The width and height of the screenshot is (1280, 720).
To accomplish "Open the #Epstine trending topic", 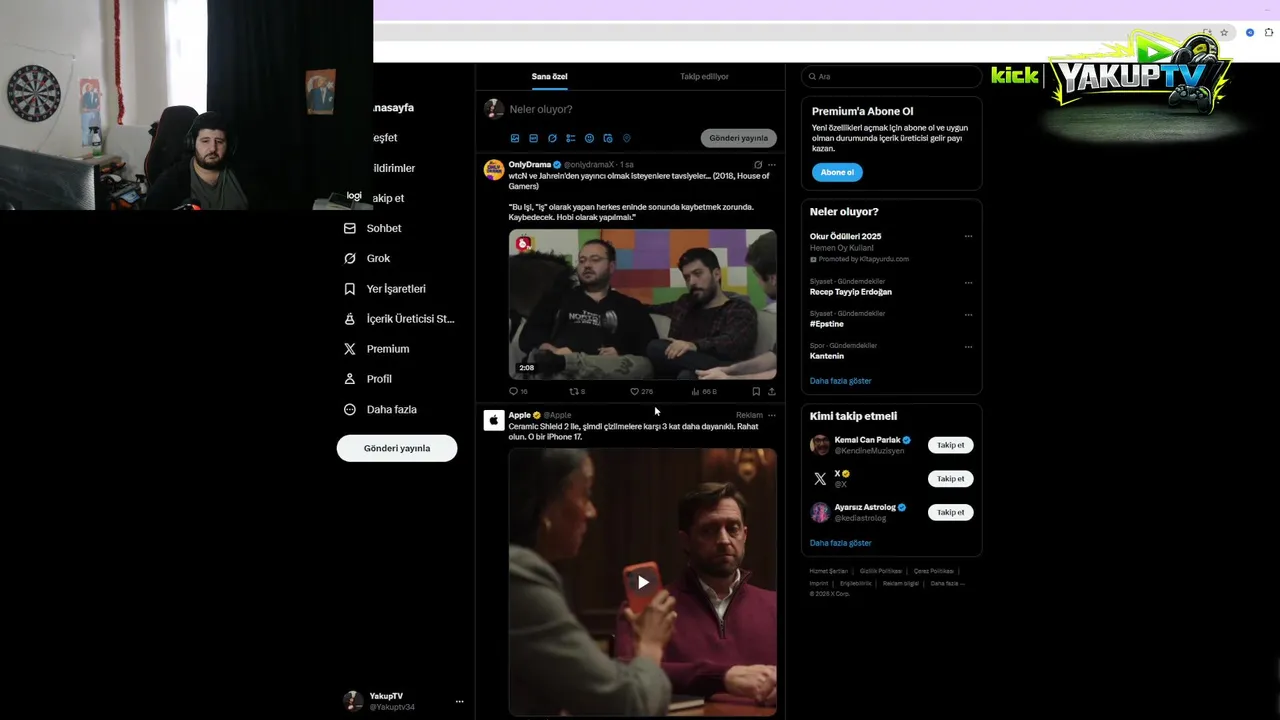I will pyautogui.click(x=827, y=324).
